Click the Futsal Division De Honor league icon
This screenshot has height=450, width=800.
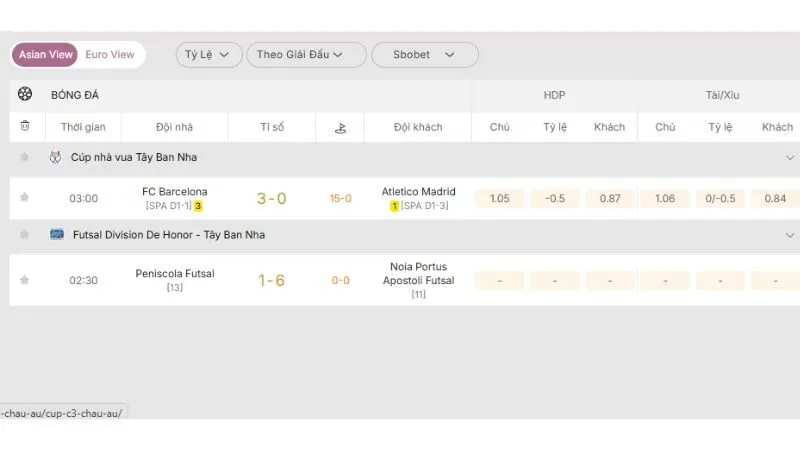57,235
